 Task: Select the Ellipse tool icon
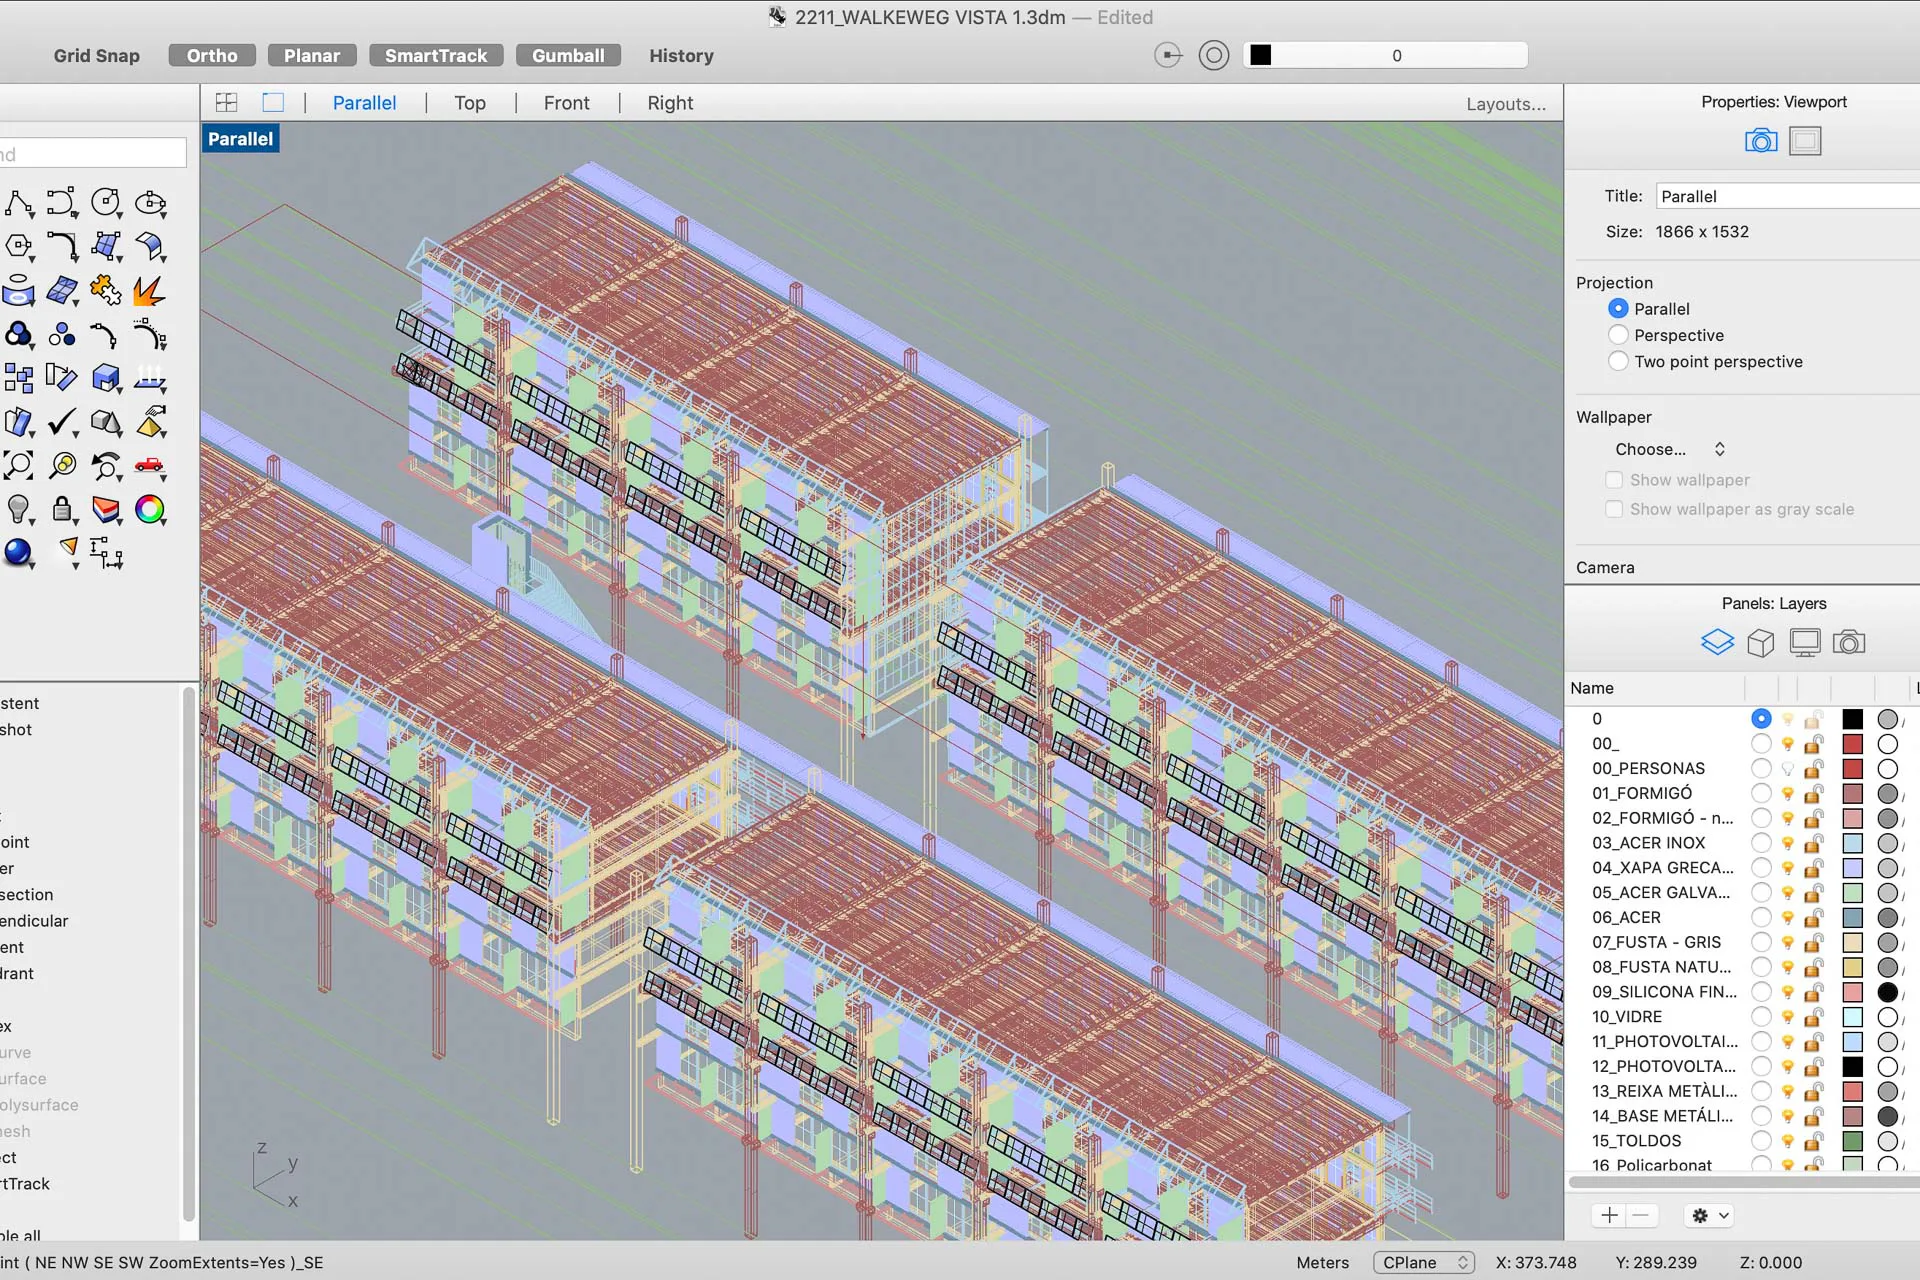150,203
